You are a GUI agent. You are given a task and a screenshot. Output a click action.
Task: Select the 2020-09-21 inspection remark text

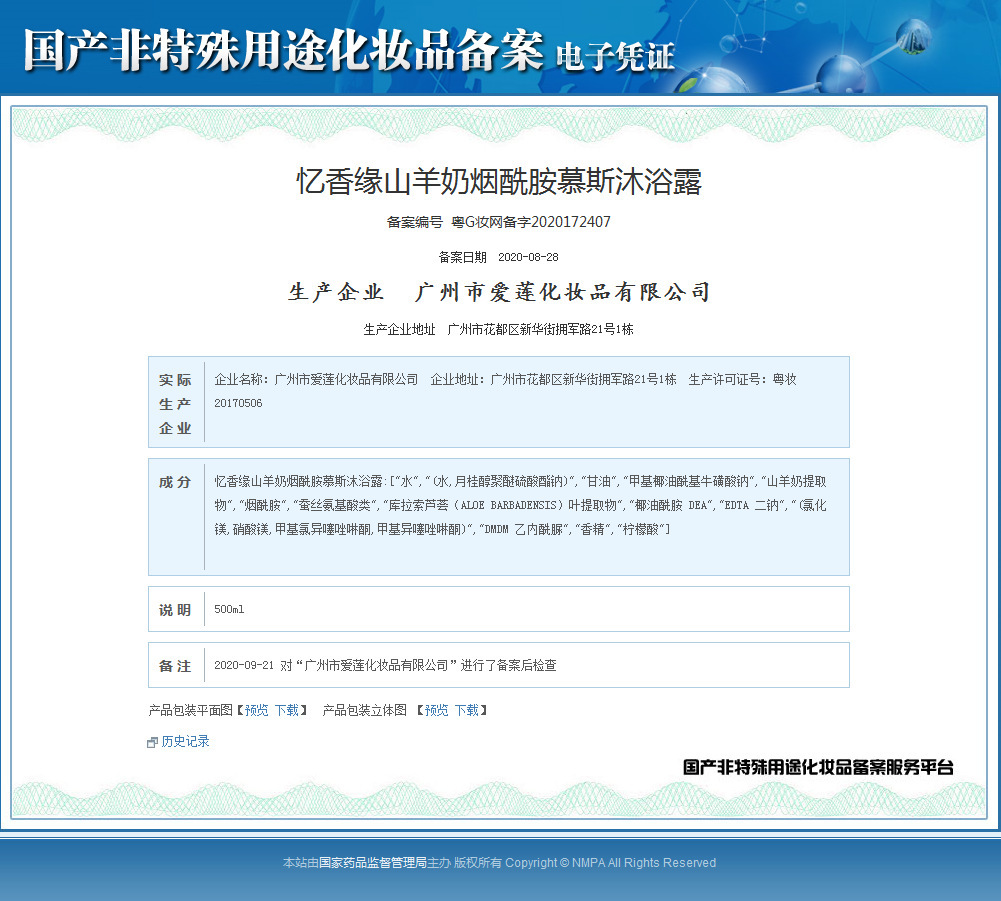pyautogui.click(x=385, y=665)
